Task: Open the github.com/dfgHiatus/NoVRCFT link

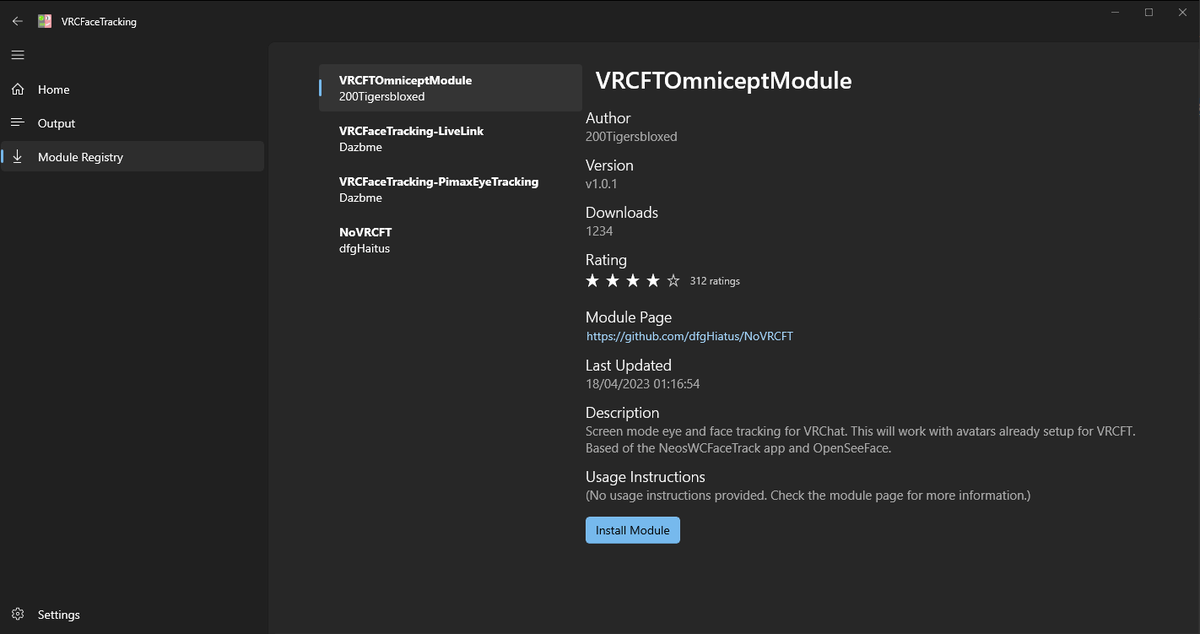Action: 689,336
